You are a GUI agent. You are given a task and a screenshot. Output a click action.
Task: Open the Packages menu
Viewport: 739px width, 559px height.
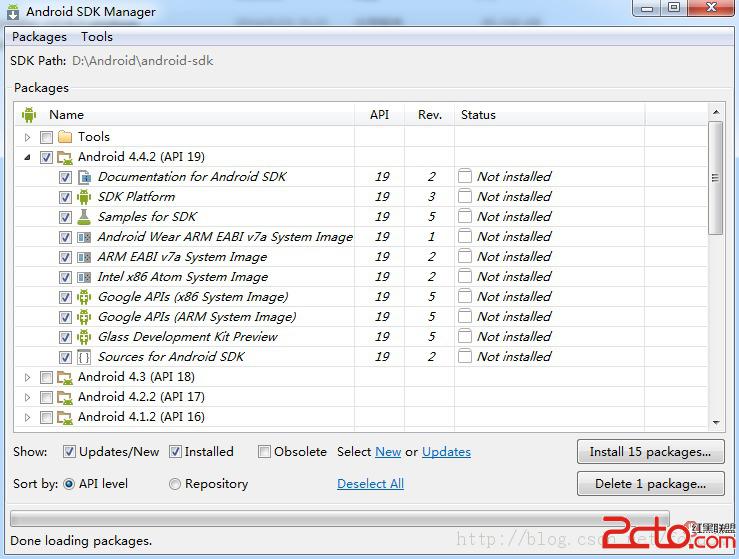pos(39,37)
